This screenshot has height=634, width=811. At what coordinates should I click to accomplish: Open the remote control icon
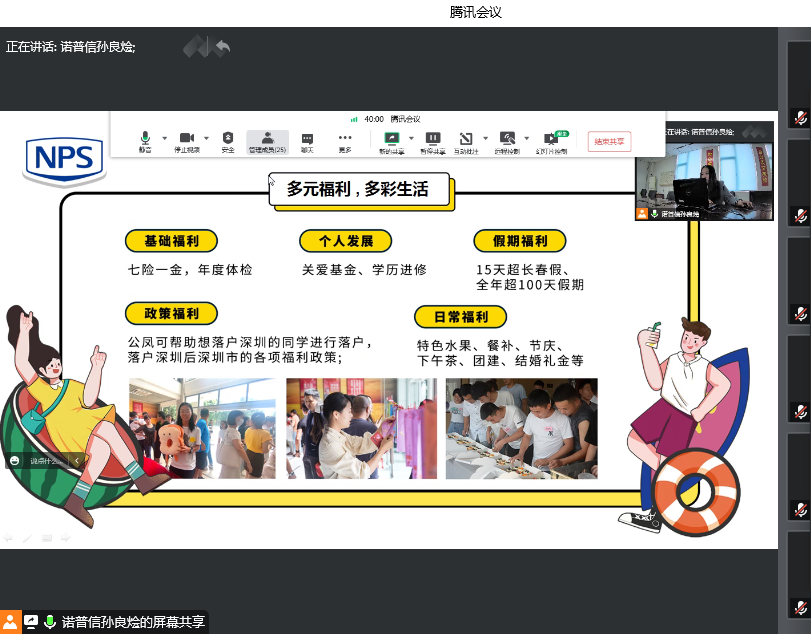[x=508, y=140]
